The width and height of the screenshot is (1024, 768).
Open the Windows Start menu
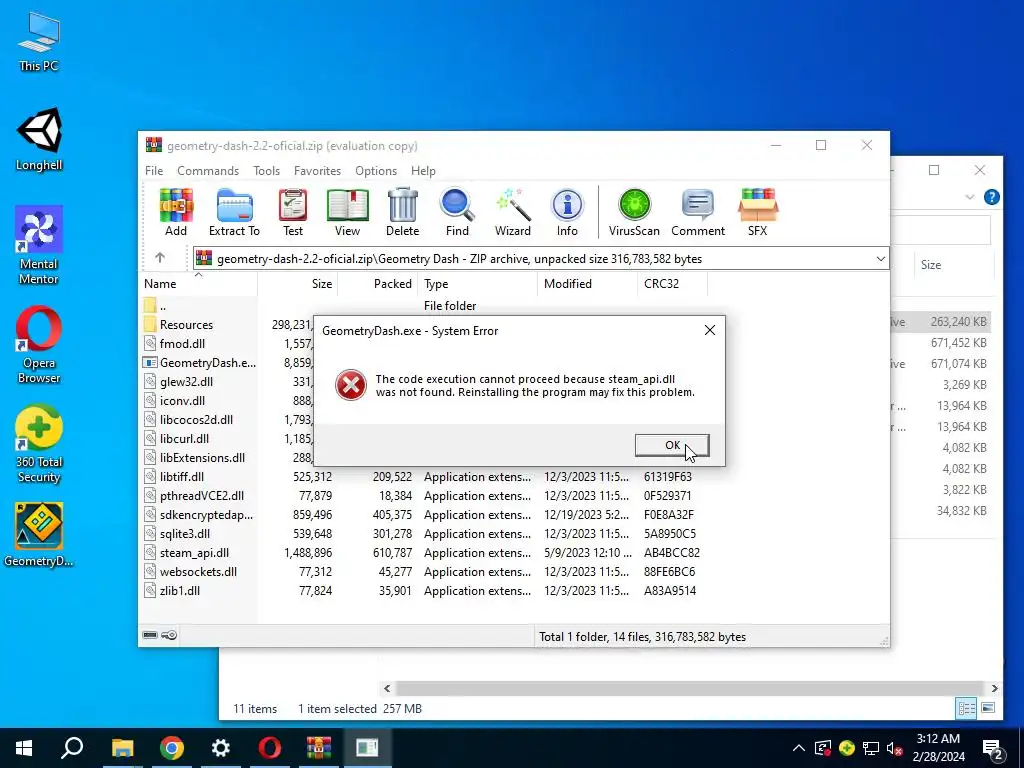24,748
